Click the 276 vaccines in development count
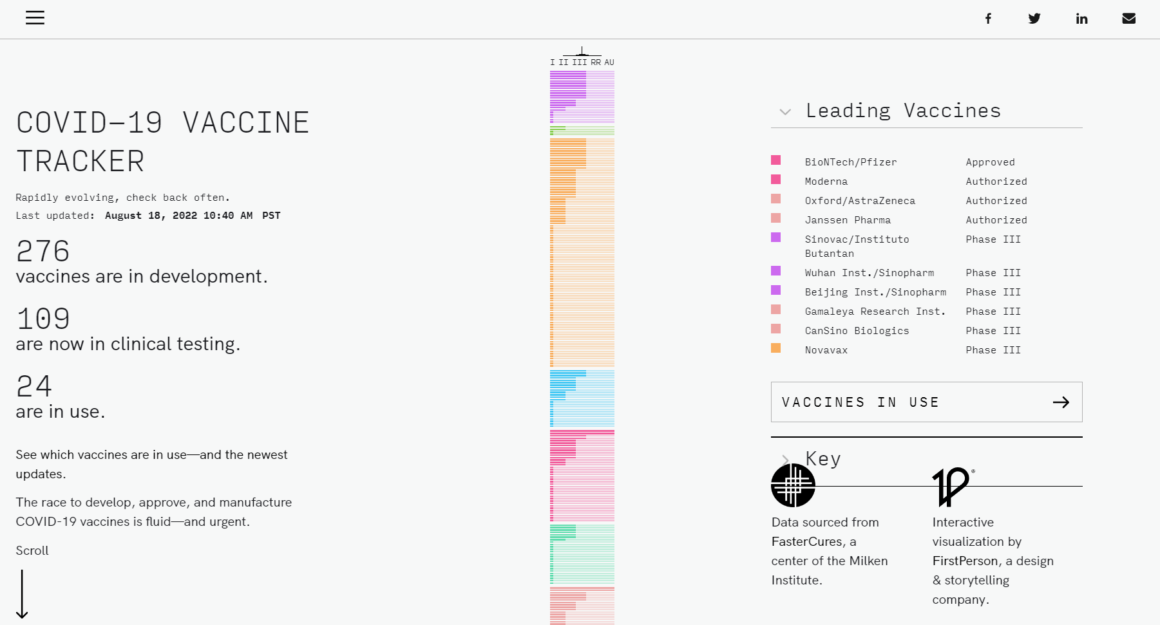This screenshot has height=625, width=1160. (x=43, y=251)
